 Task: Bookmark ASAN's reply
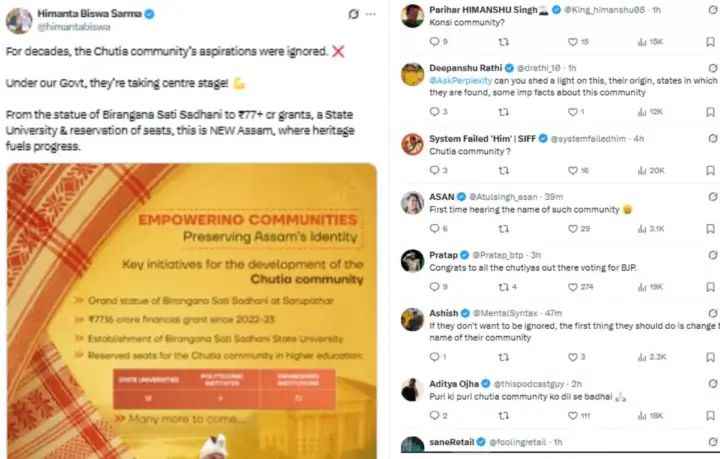[710, 229]
